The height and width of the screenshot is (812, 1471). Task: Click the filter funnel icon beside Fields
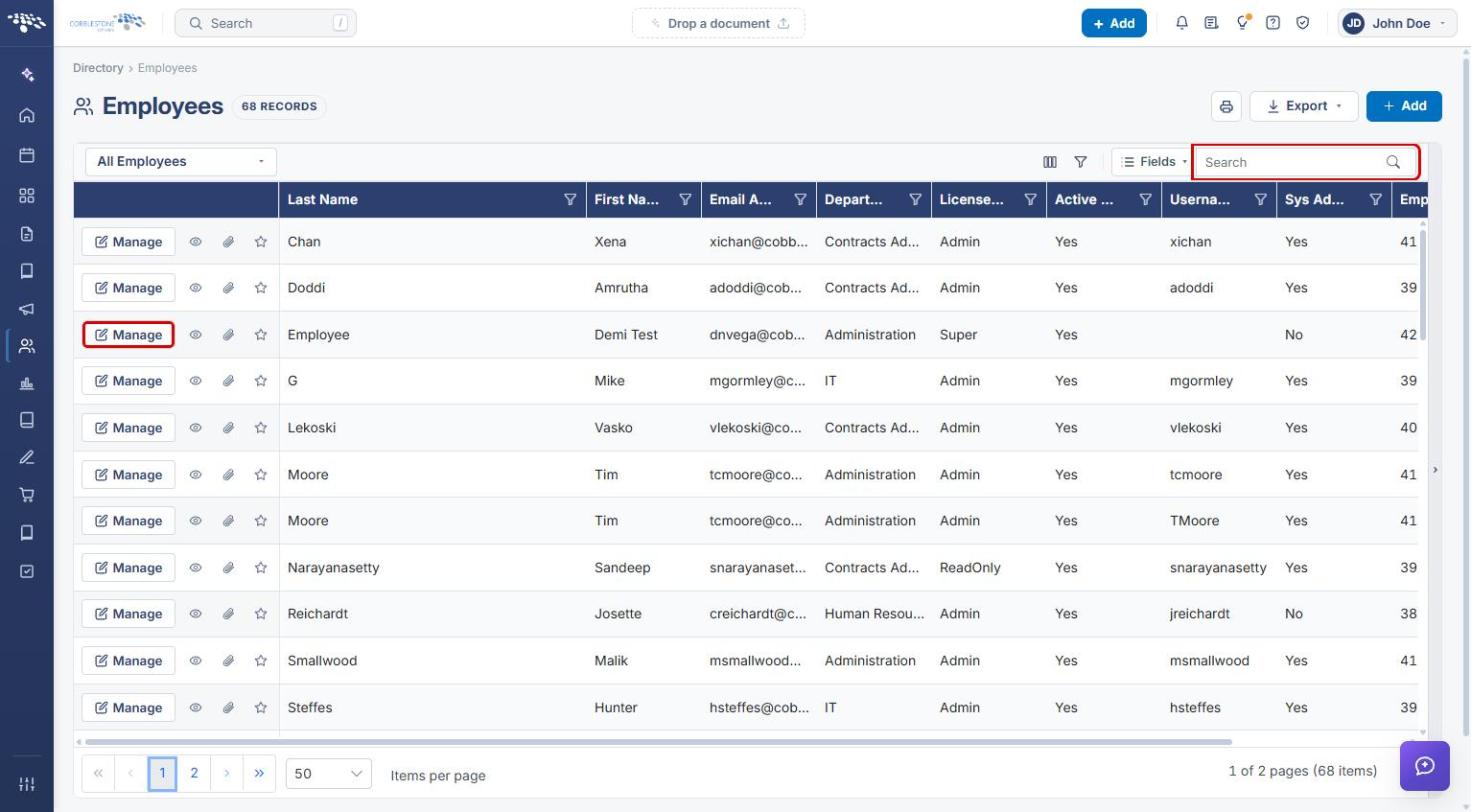click(x=1081, y=162)
